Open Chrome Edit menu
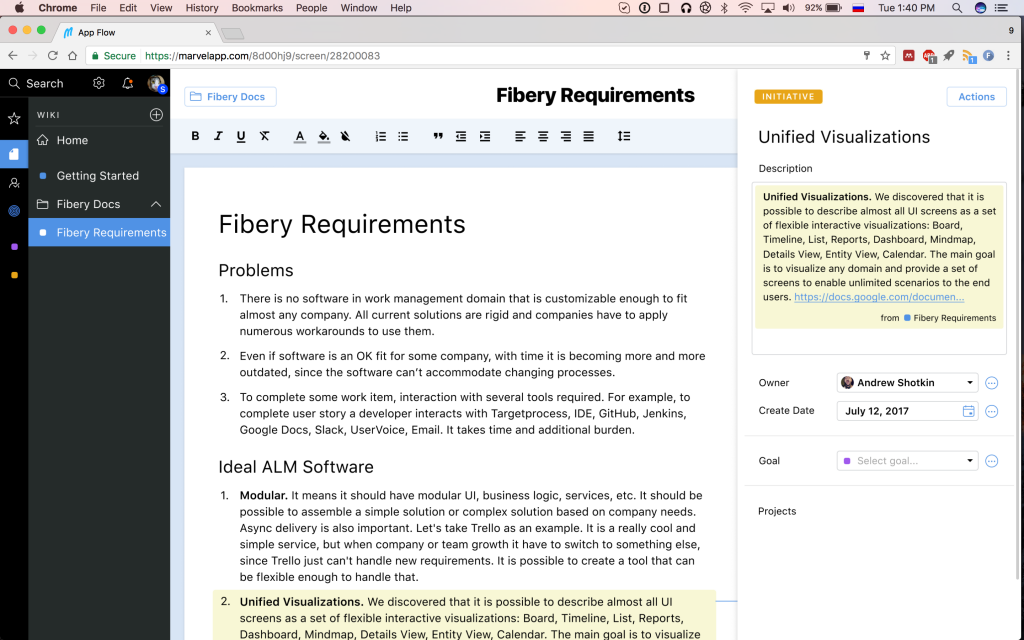Viewport: 1024px width, 640px height. [x=128, y=8]
